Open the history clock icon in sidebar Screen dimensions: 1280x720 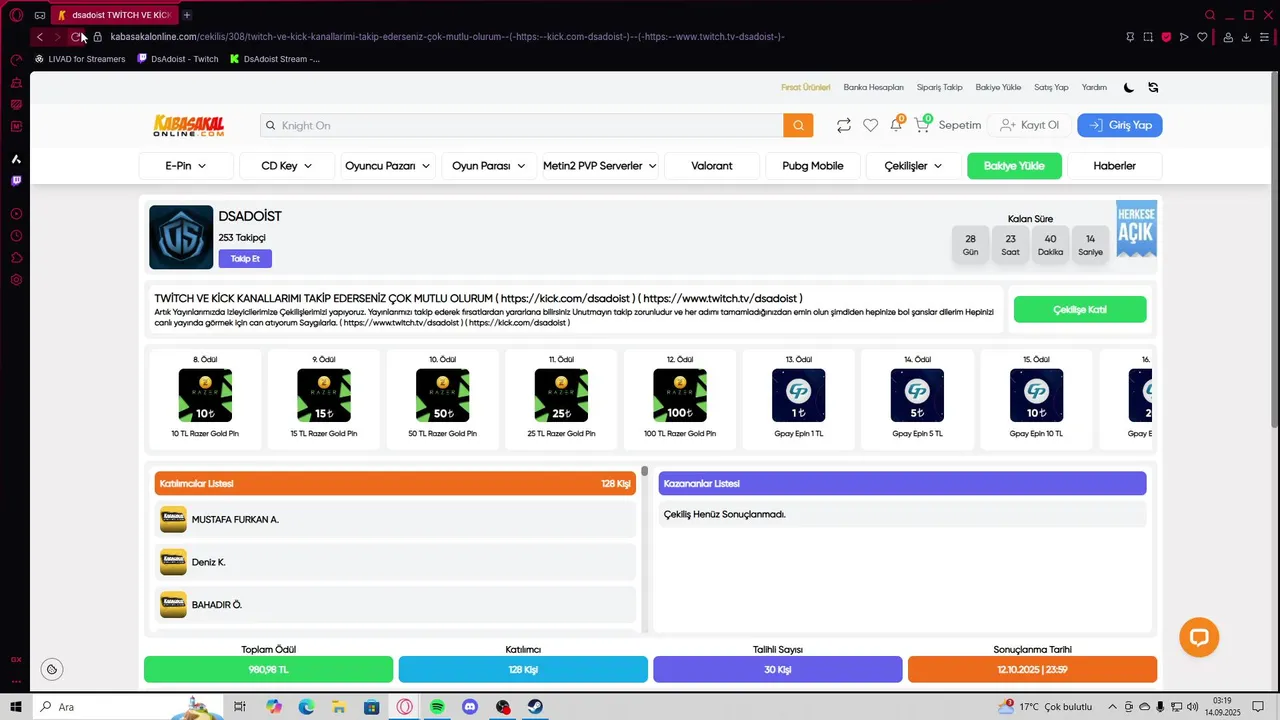point(16,236)
